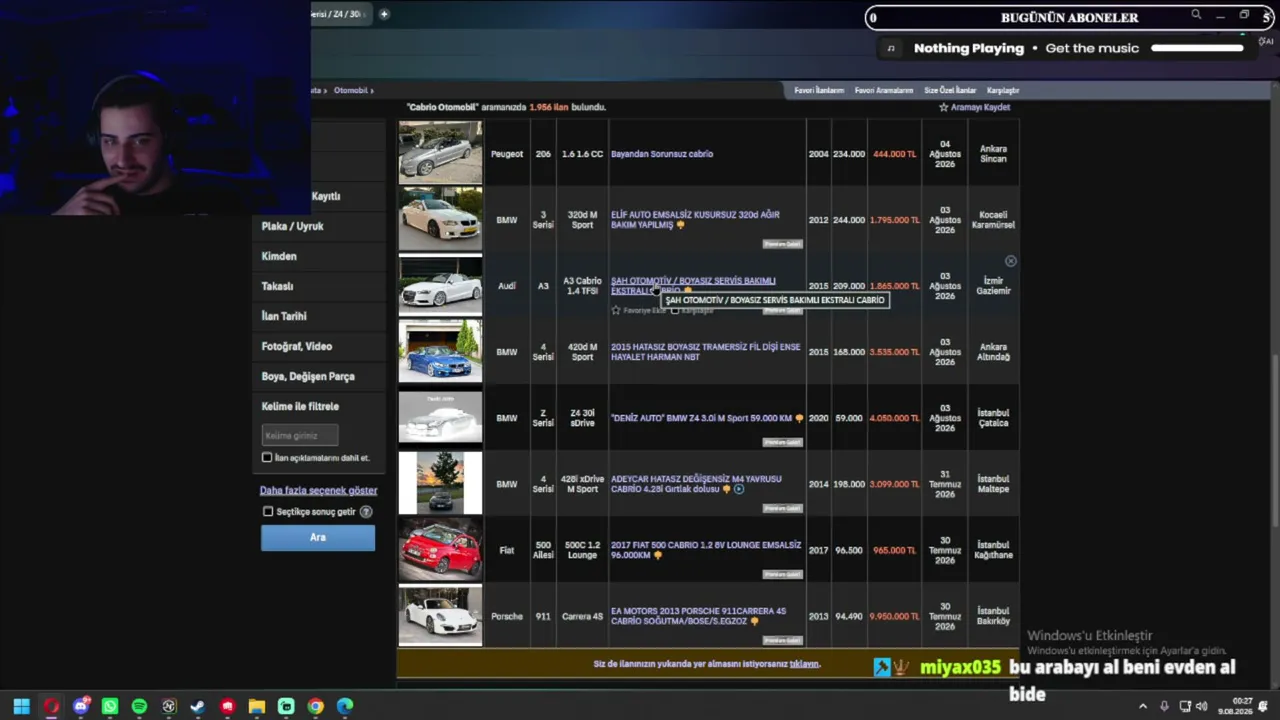This screenshot has width=1280, height=720.
Task: Open Microsoft Edge from the taskbar
Action: (x=345, y=706)
